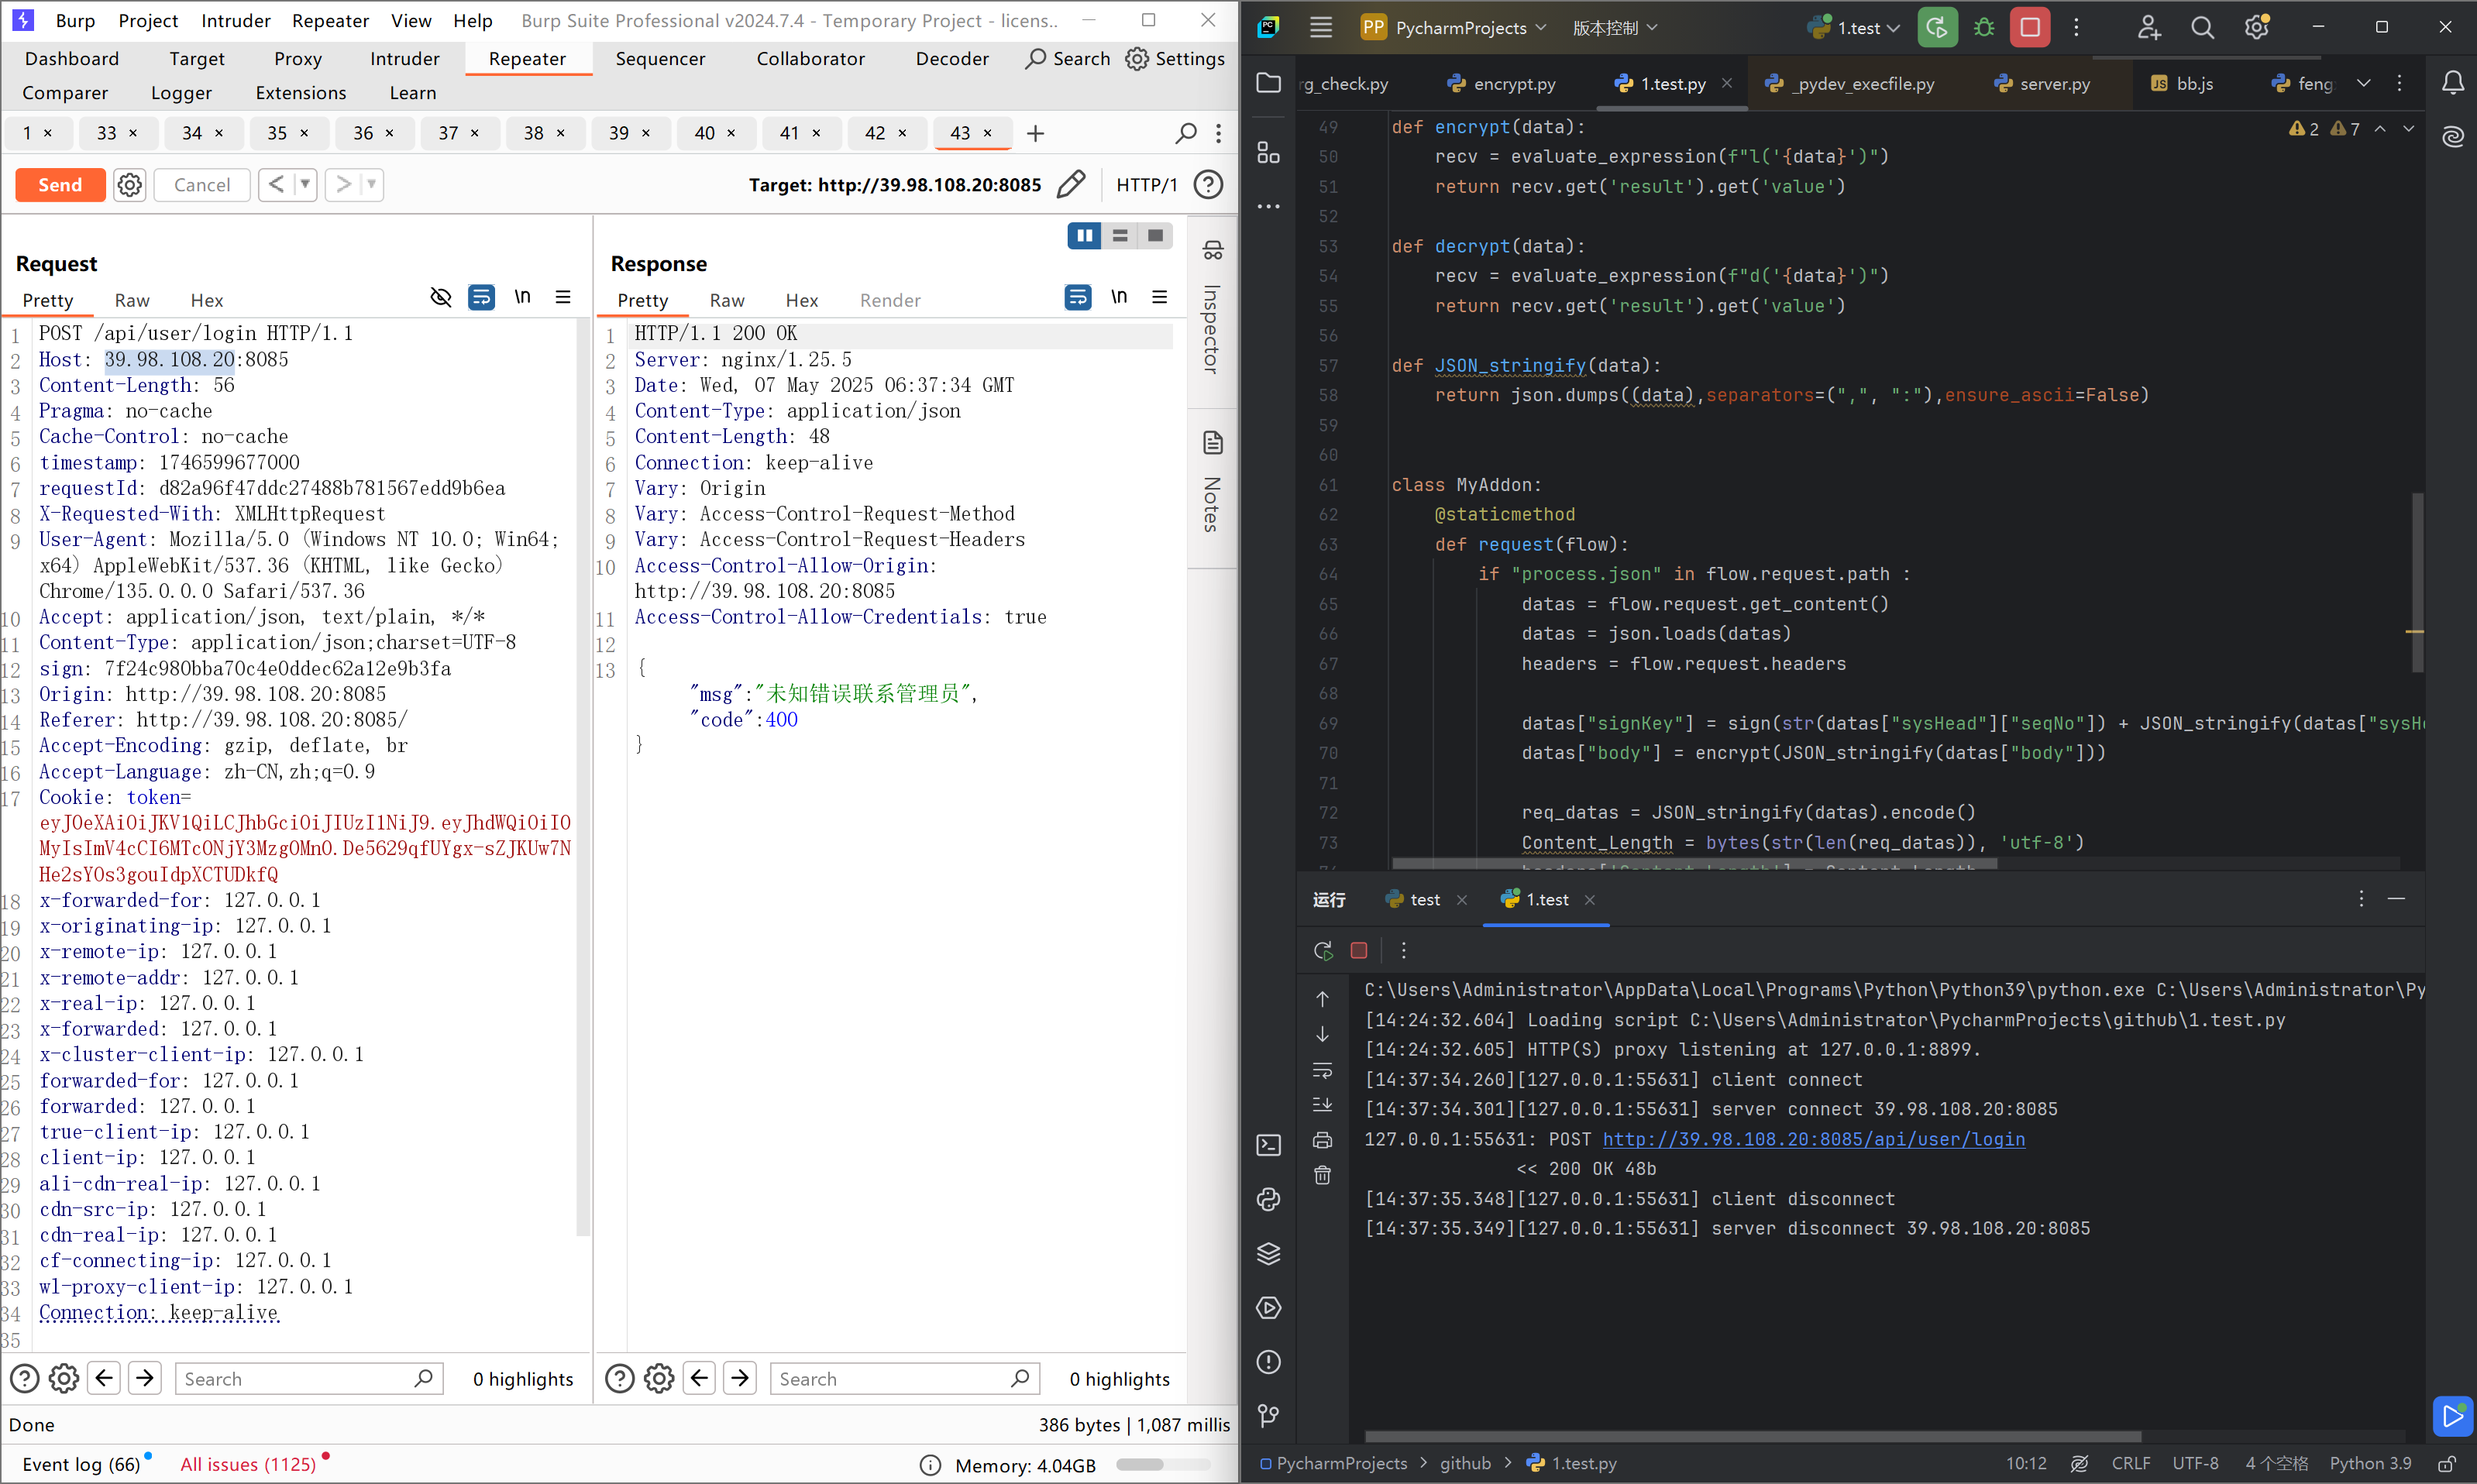Stop the running PyCharm process (red square)
This screenshot has height=1484, width=2477.
coord(2030,28)
